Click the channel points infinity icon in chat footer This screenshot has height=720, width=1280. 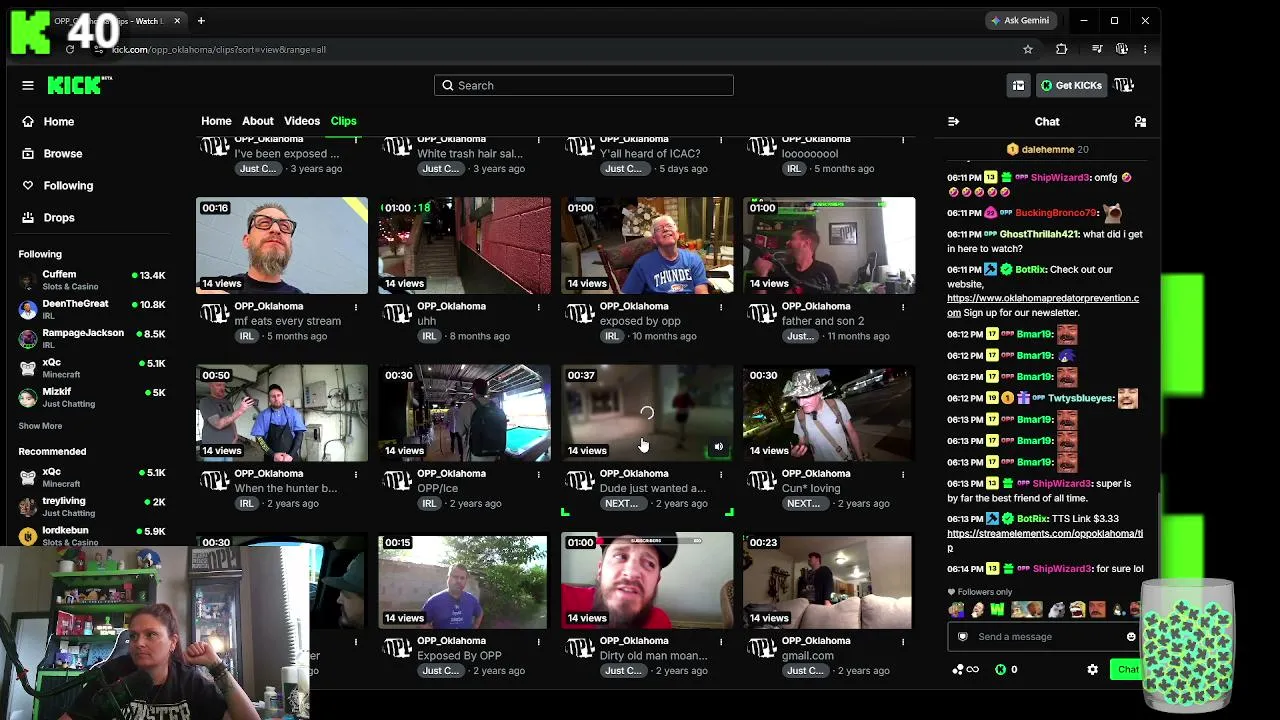[965, 669]
